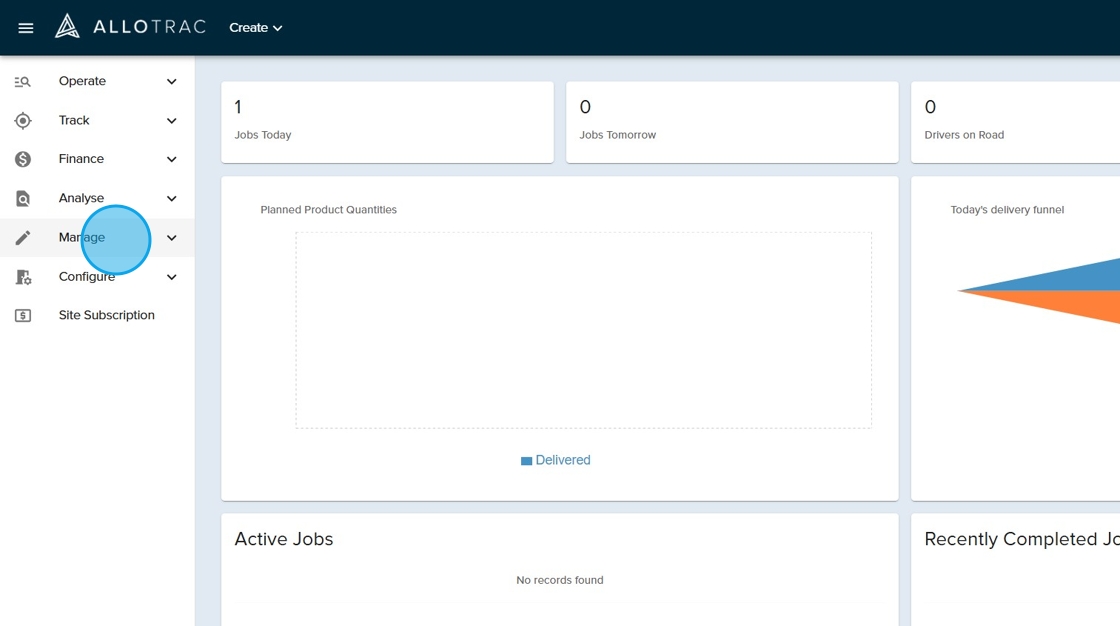This screenshot has height=626, width=1120.
Task: Click the Track target icon
Action: 23,121
